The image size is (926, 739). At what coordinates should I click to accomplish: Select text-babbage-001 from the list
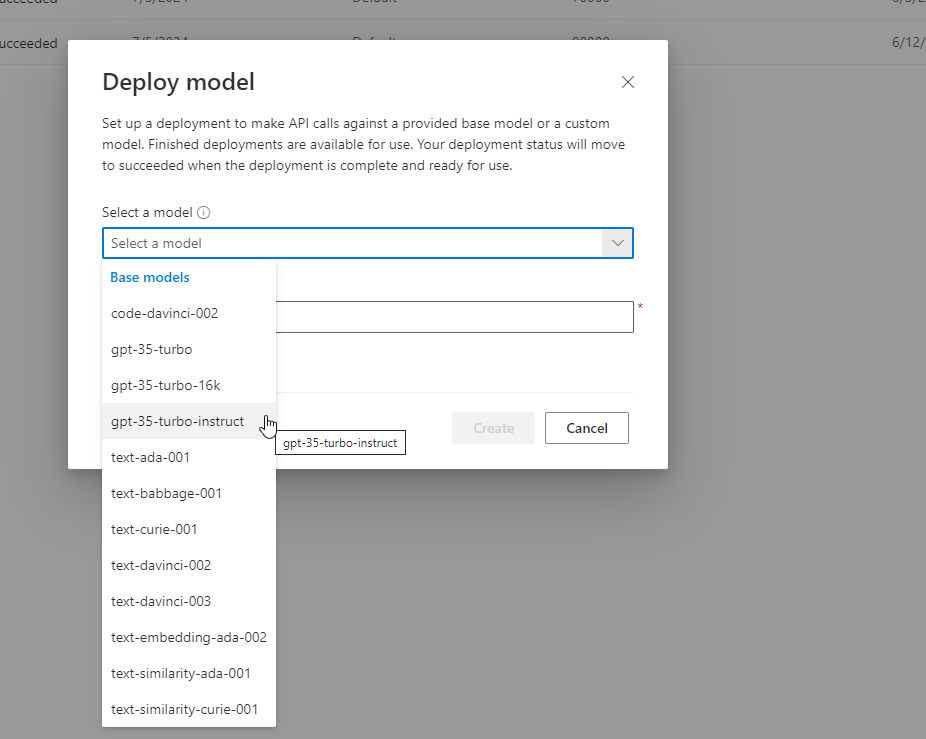(x=189, y=493)
